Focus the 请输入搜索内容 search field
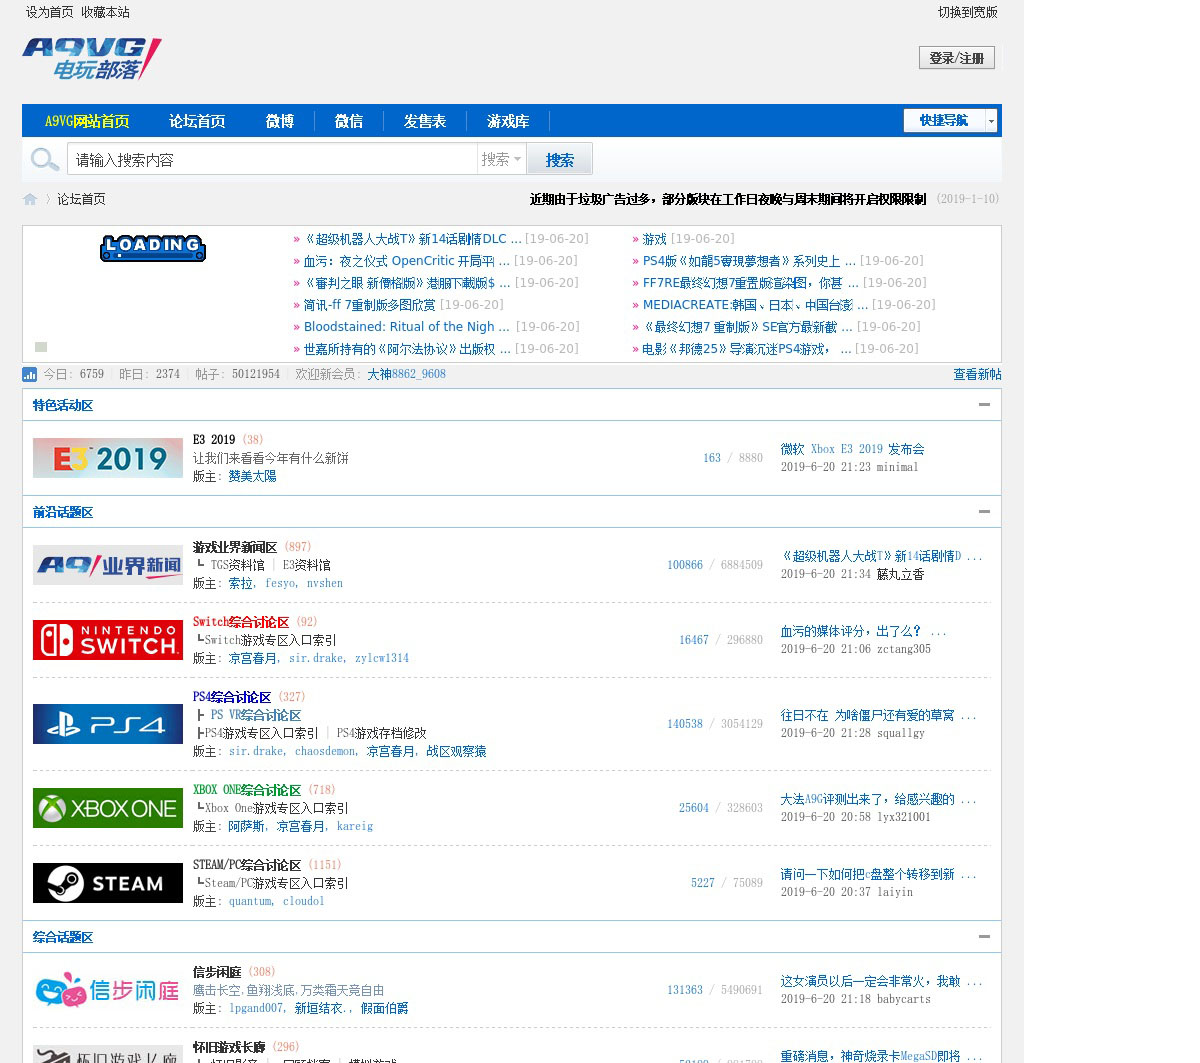This screenshot has width=1200, height=1063. (x=272, y=159)
